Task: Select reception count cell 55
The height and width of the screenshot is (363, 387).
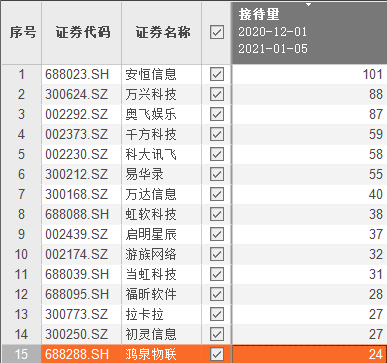Action: pos(310,174)
